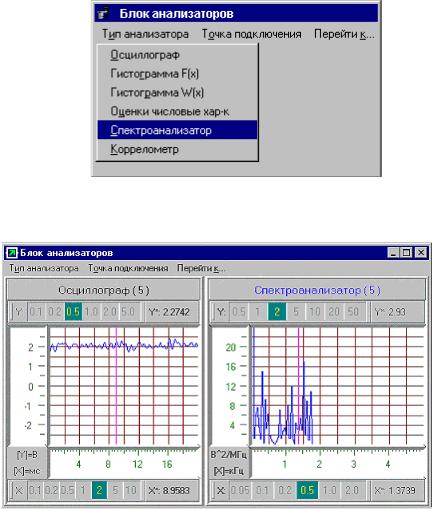The width and height of the screenshot is (432, 509).
Task: Close the lower Блок анализаторов window
Action: point(421,253)
